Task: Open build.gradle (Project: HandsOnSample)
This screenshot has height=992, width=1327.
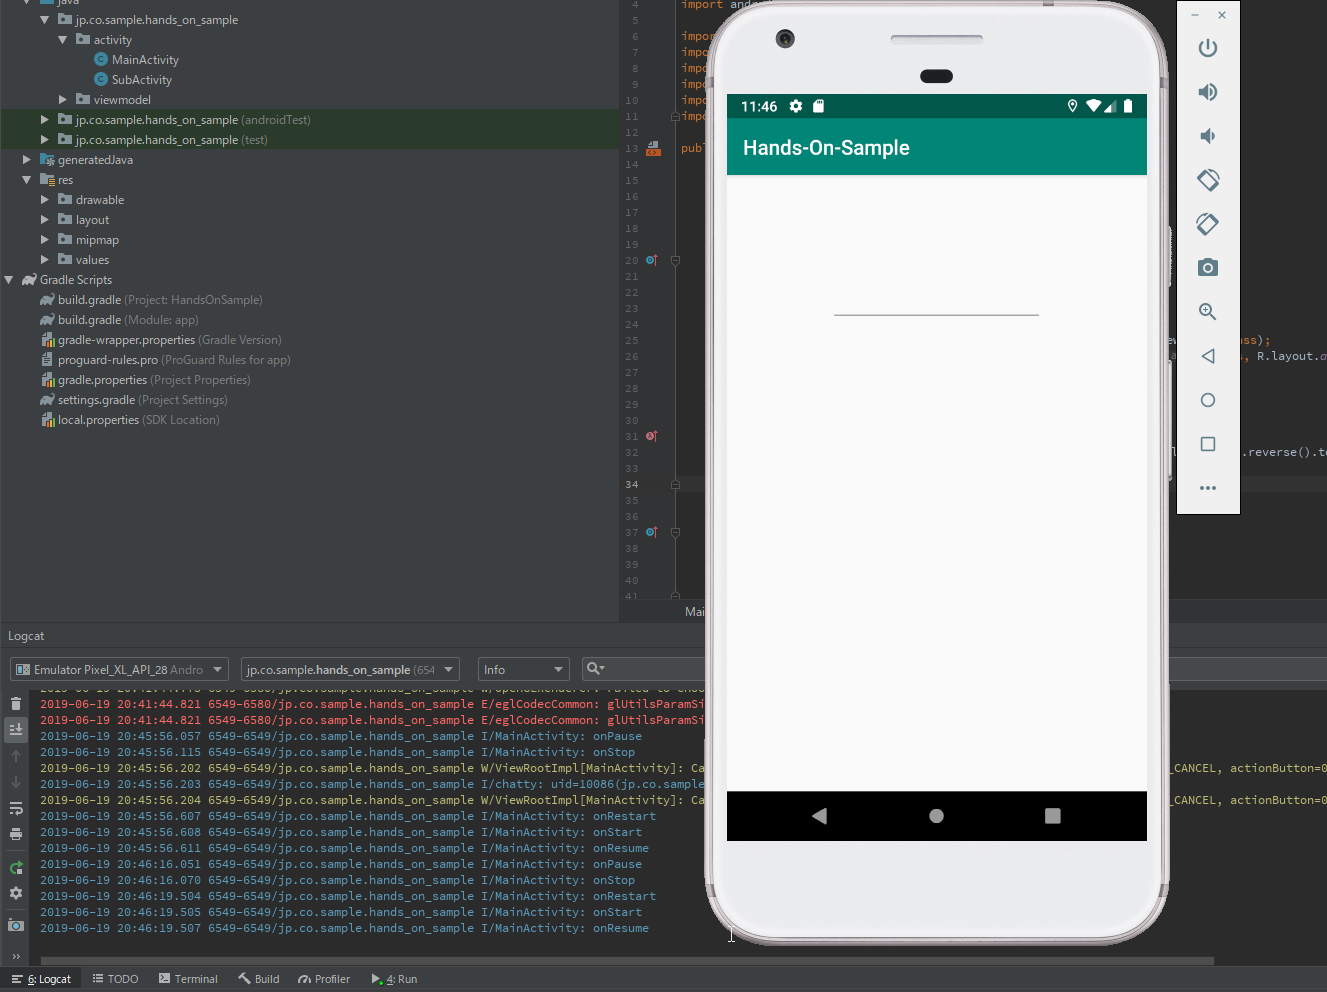Action: coord(151,300)
